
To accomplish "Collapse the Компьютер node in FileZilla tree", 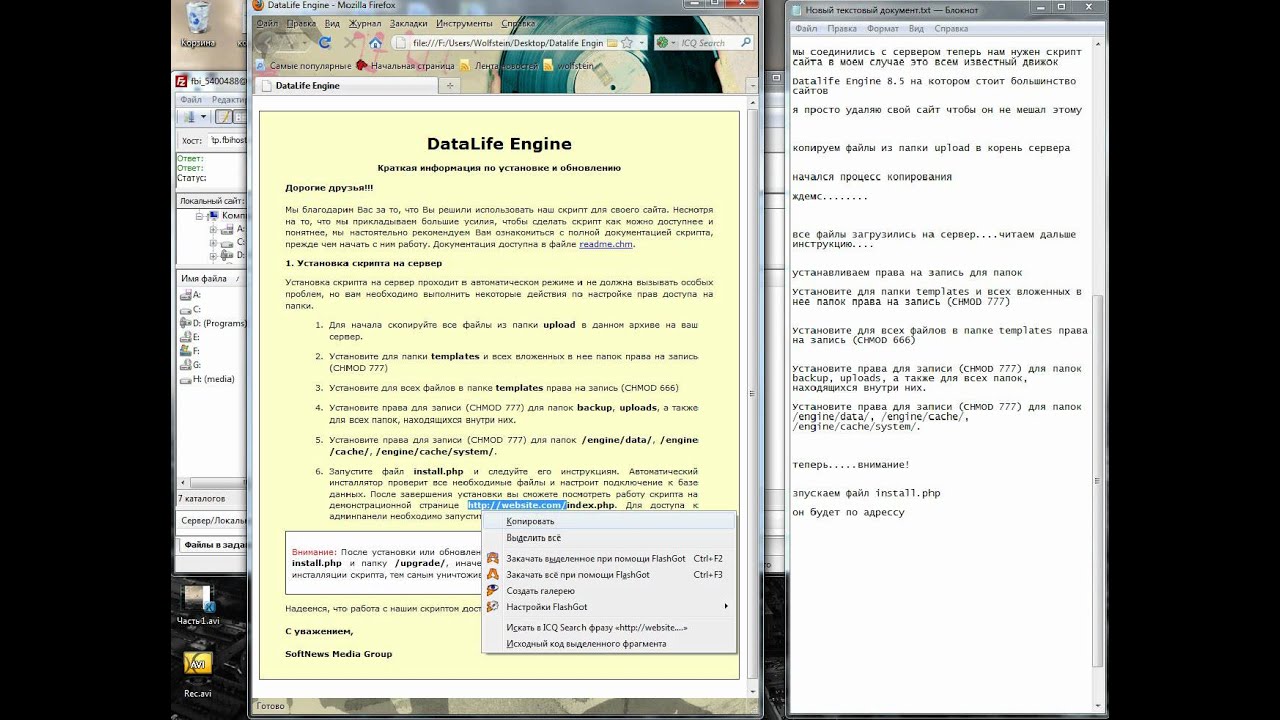I will click(x=200, y=216).
